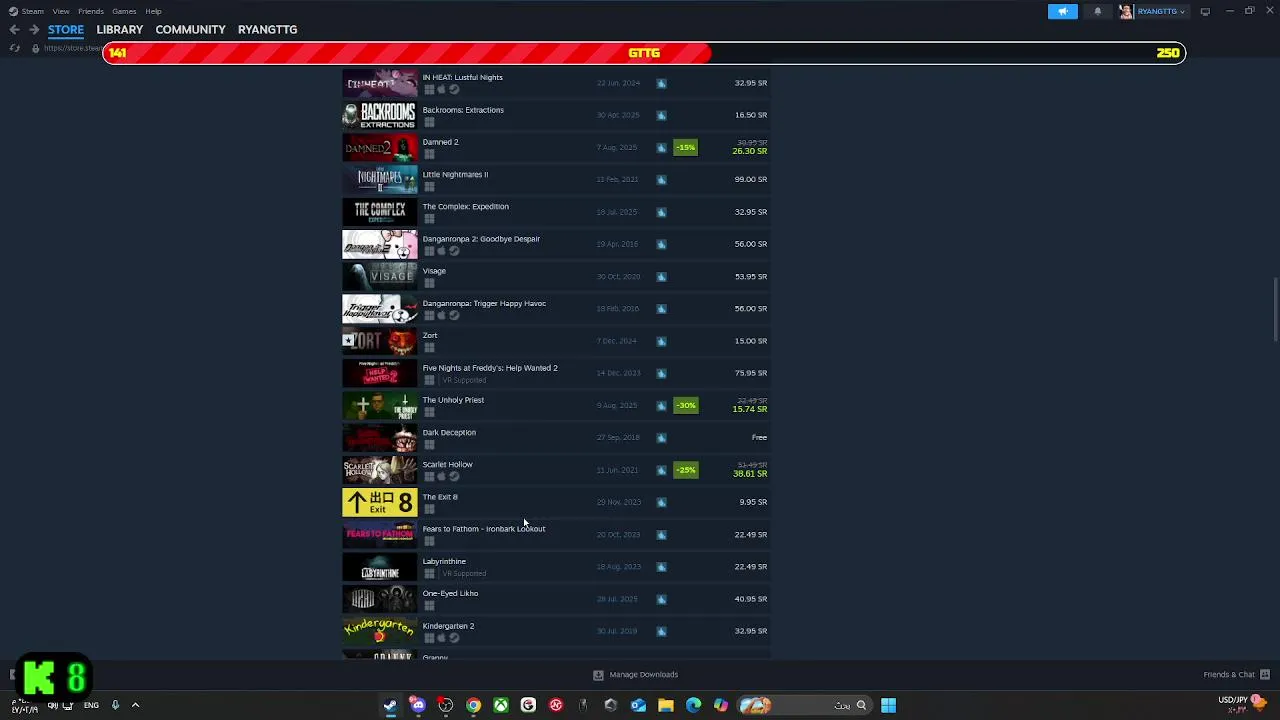Click the Kindergarten 2 thumbnail
Image resolution: width=1280 pixels, height=720 pixels.
pos(379,631)
